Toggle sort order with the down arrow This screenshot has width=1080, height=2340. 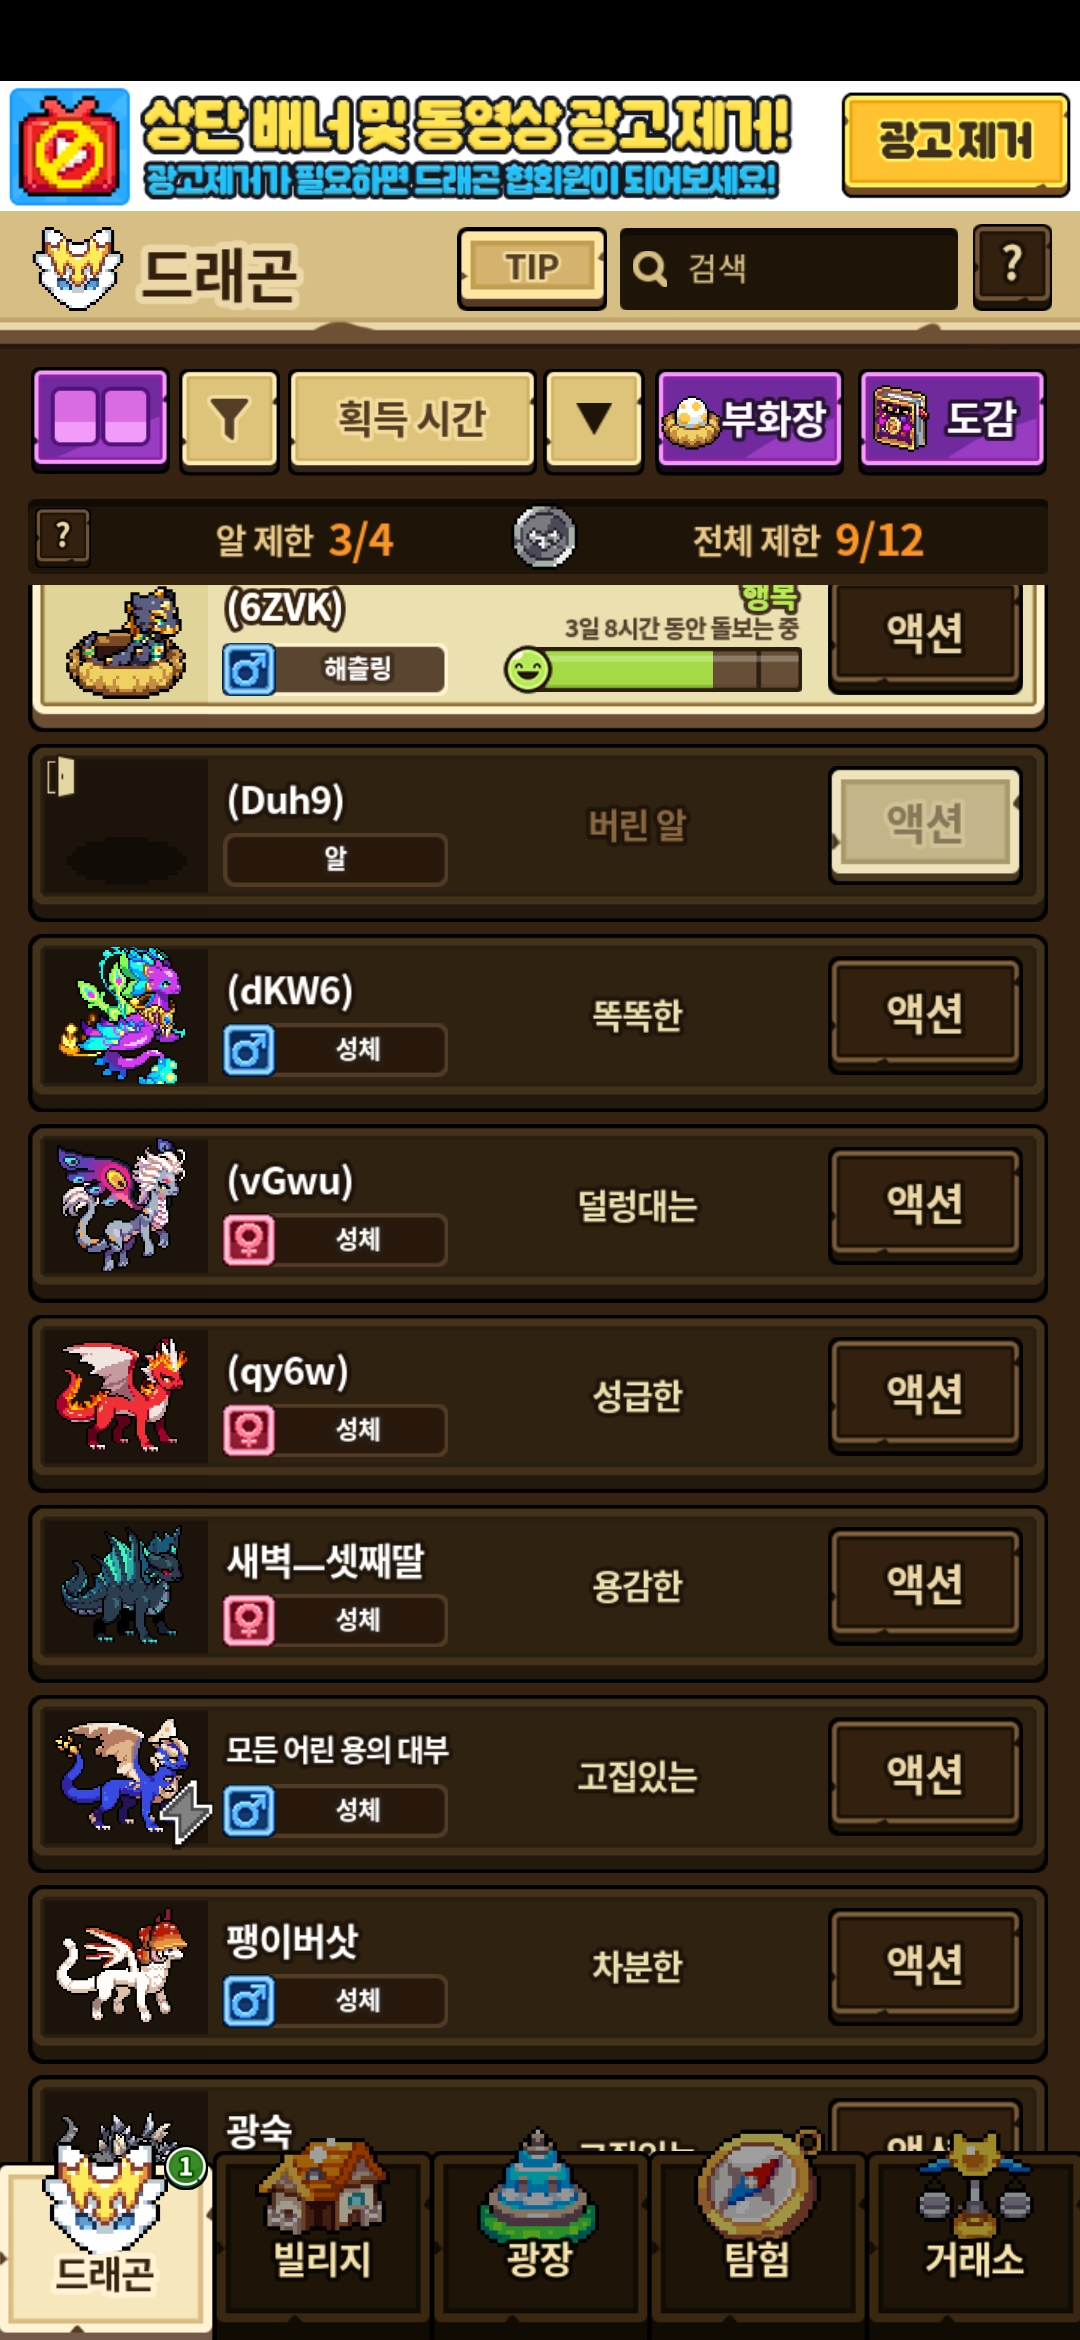(594, 418)
